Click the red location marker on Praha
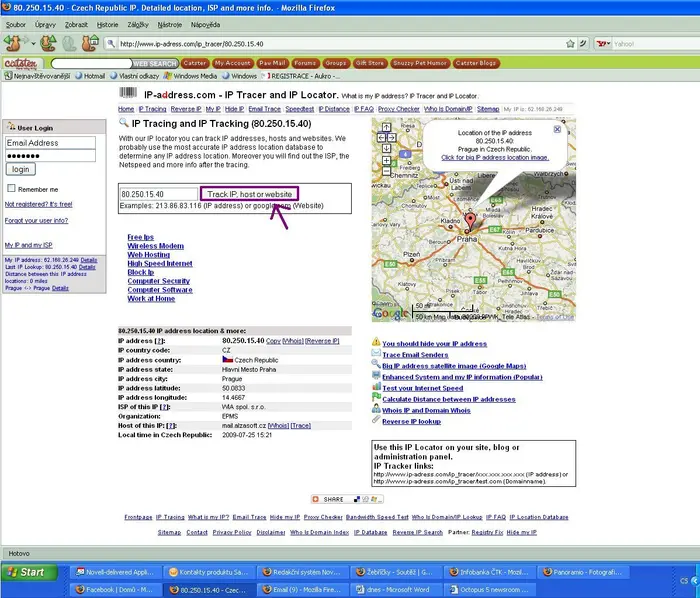Image resolution: width=700 pixels, height=598 pixels. 470,221
